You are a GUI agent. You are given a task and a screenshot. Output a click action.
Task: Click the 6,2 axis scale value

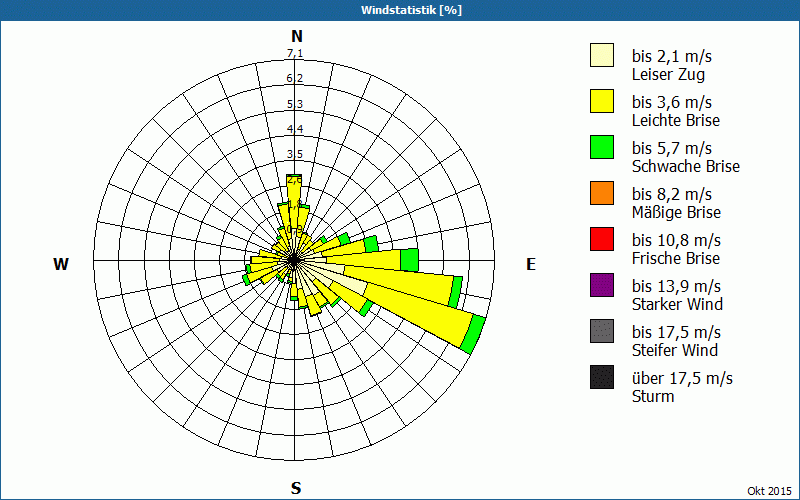pyautogui.click(x=295, y=79)
